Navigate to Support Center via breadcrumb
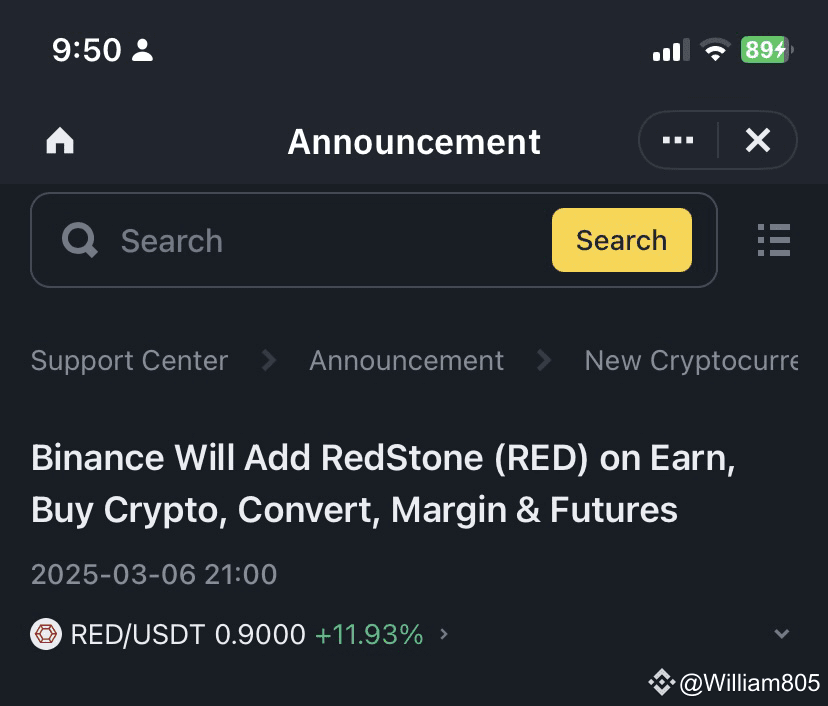This screenshot has width=828, height=706. coord(129,361)
